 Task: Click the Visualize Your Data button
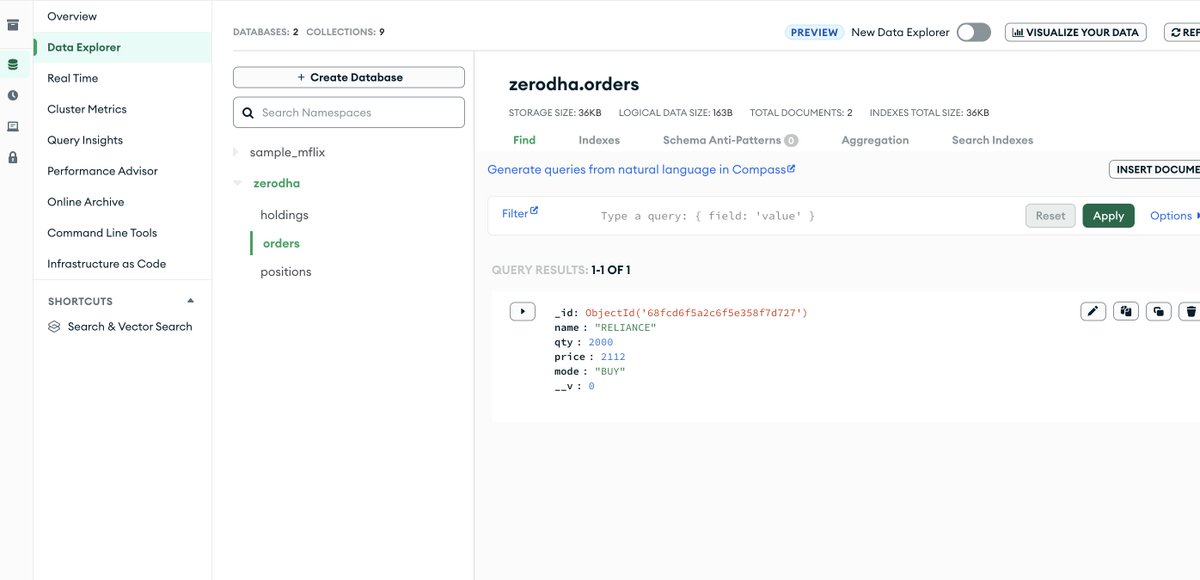point(1075,32)
